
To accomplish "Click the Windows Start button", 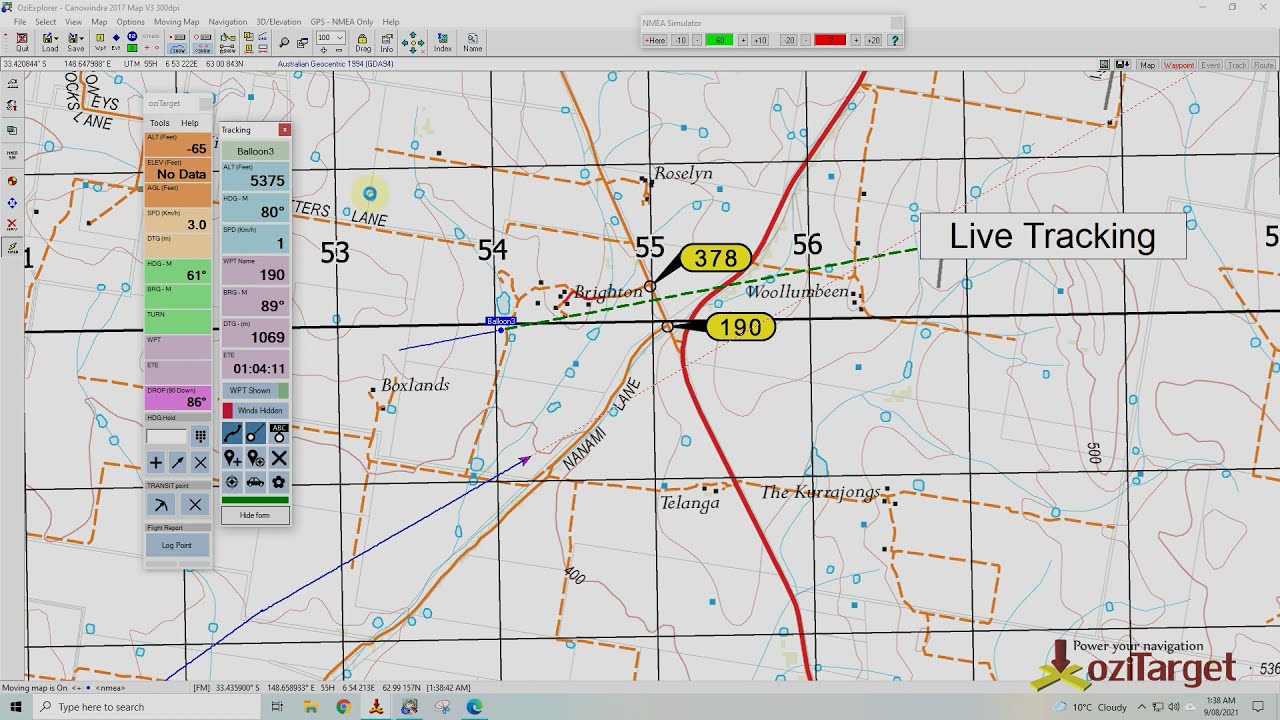I will pos(16,707).
